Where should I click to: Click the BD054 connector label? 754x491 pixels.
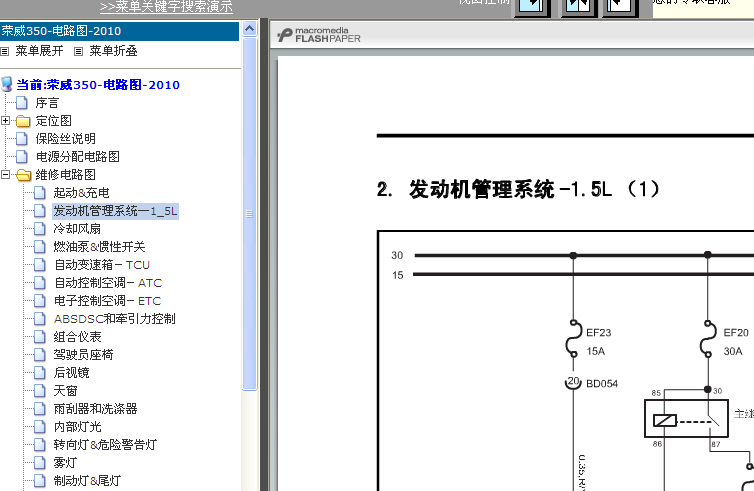602,384
